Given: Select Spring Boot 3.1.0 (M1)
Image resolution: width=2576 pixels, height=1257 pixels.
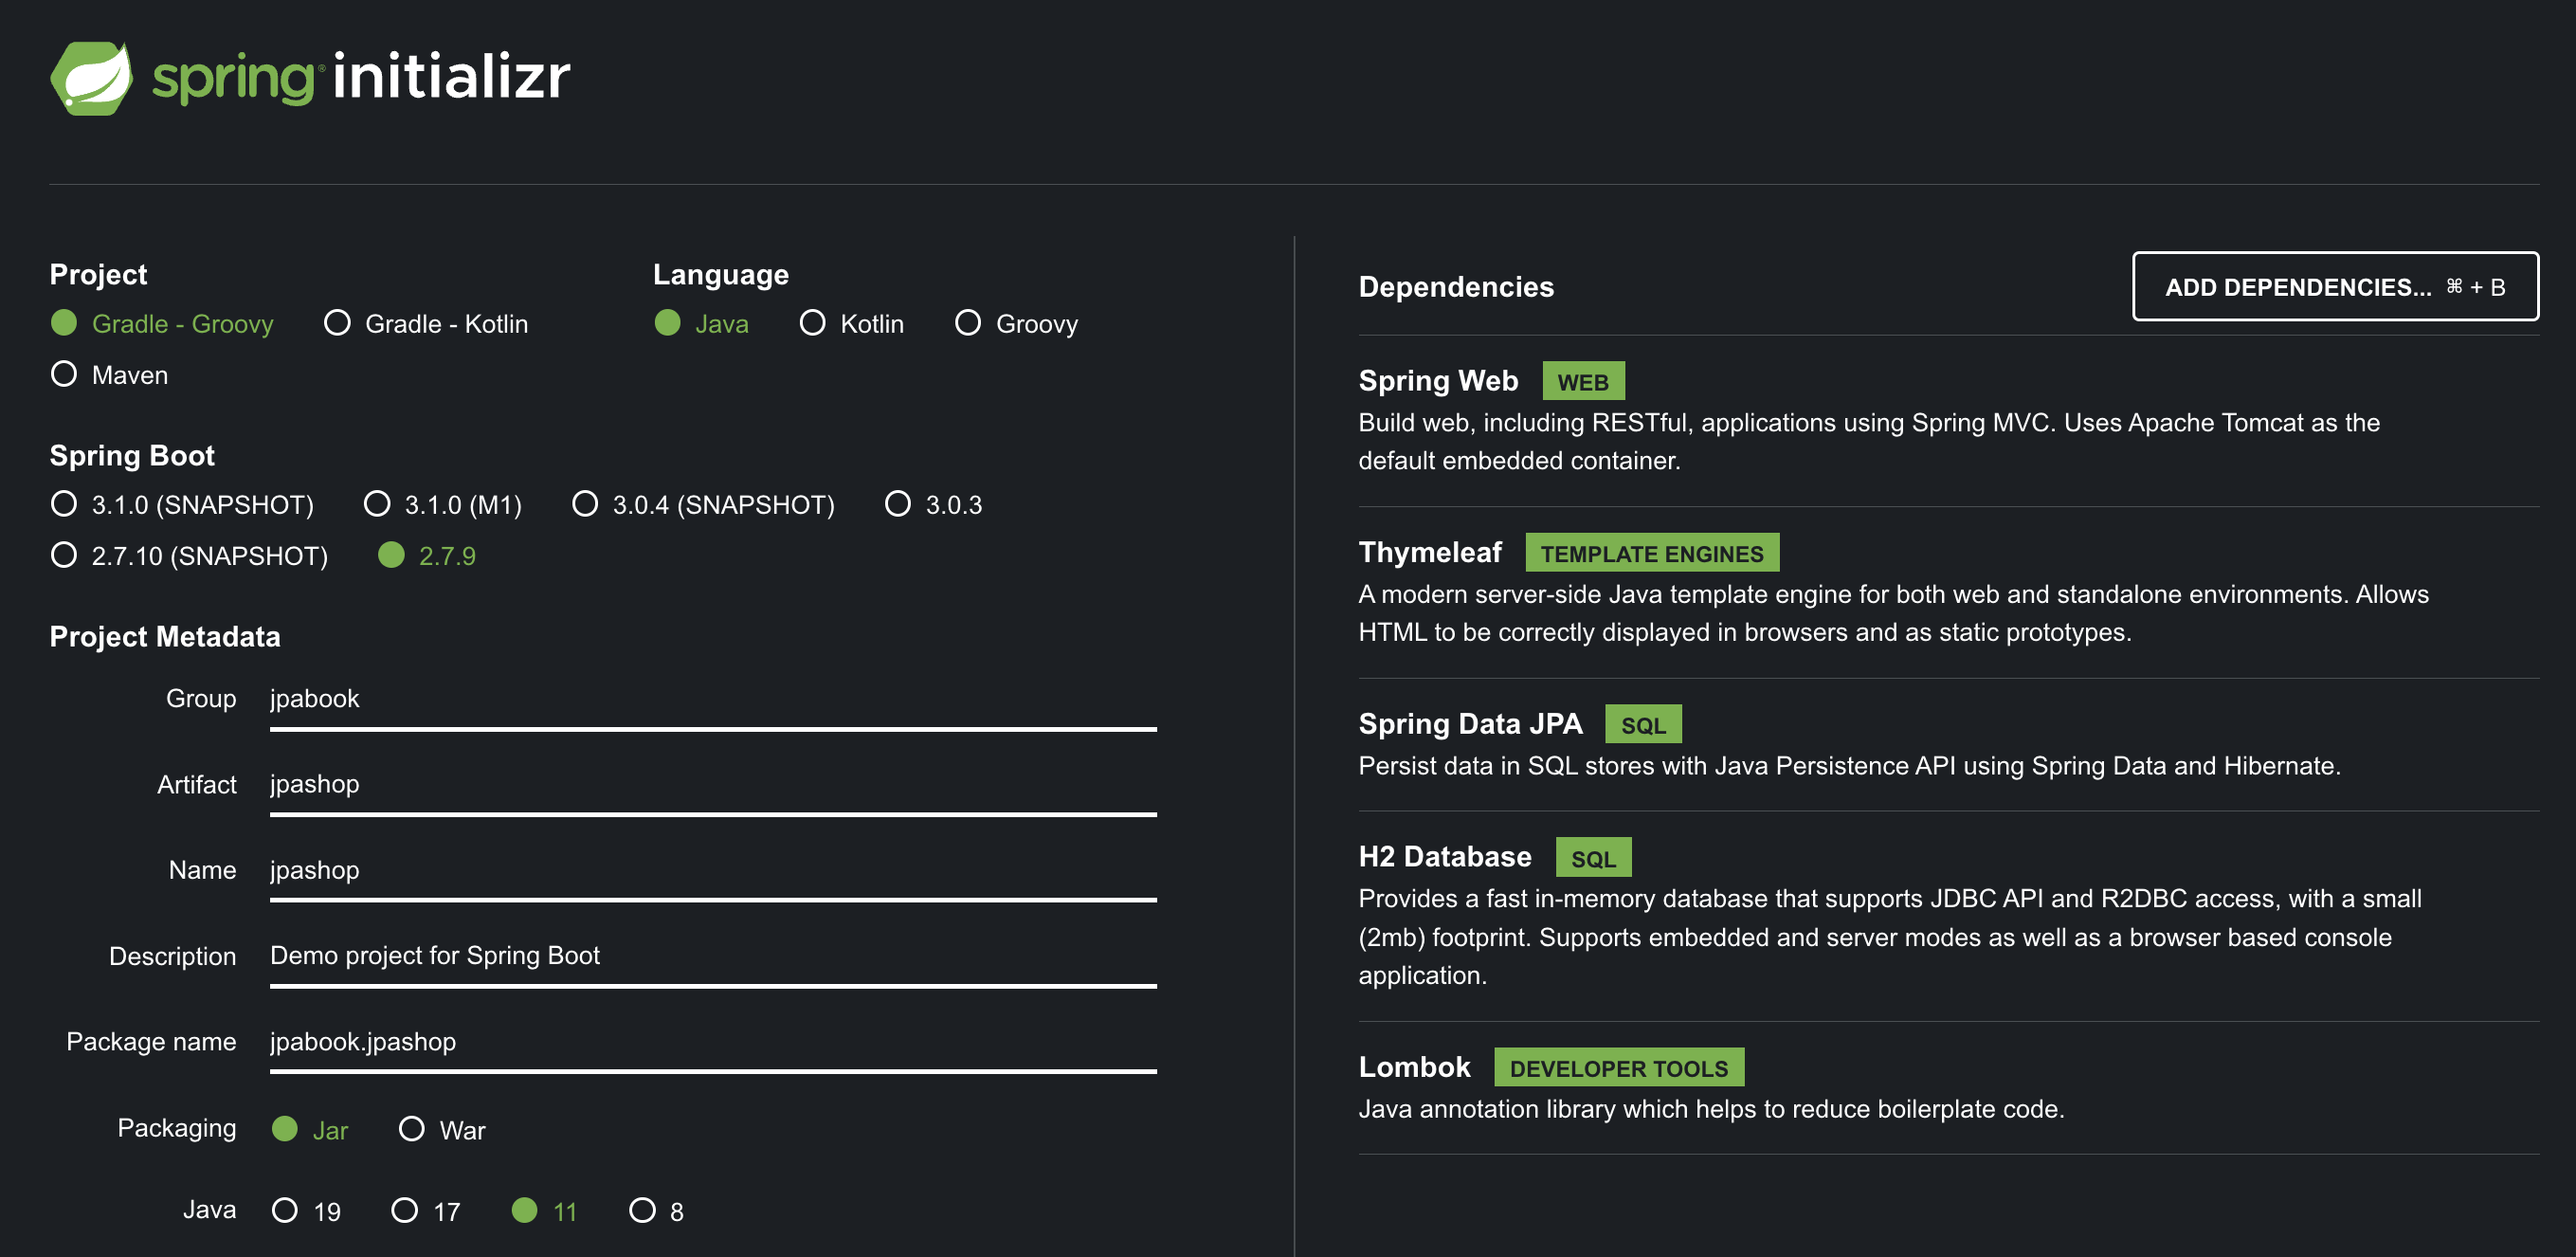Looking at the screenshot, I should point(443,504).
